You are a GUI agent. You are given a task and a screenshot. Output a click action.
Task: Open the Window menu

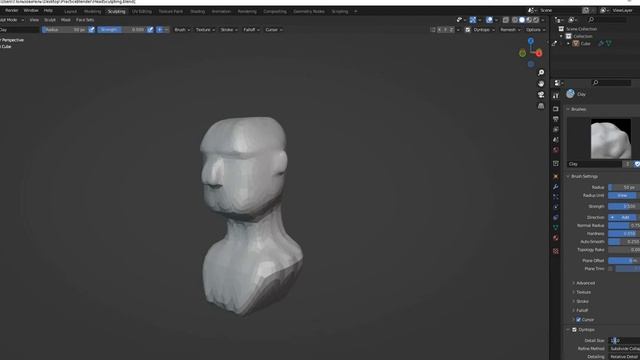coord(31,11)
